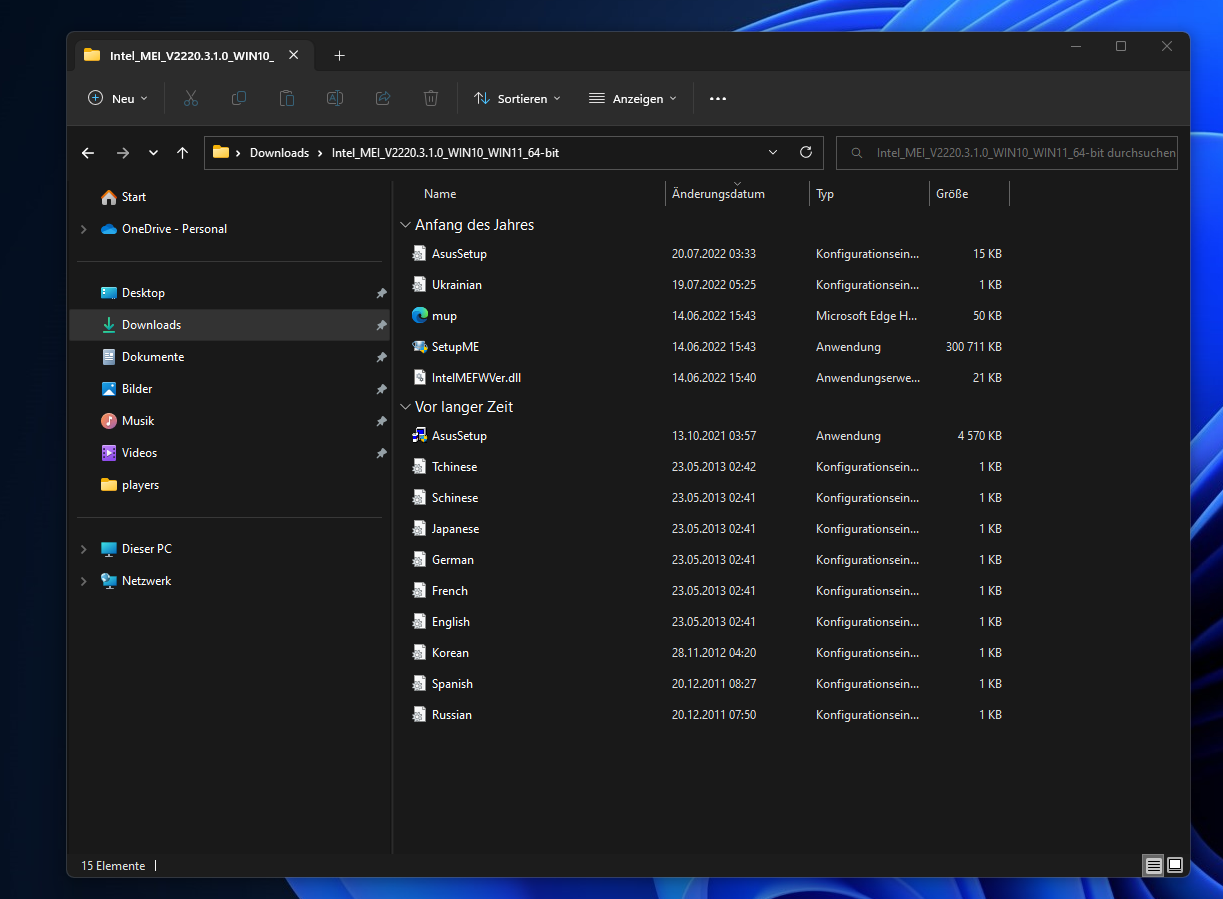1223x899 pixels.
Task: Click the Share icon in toolbar
Action: coord(383,98)
